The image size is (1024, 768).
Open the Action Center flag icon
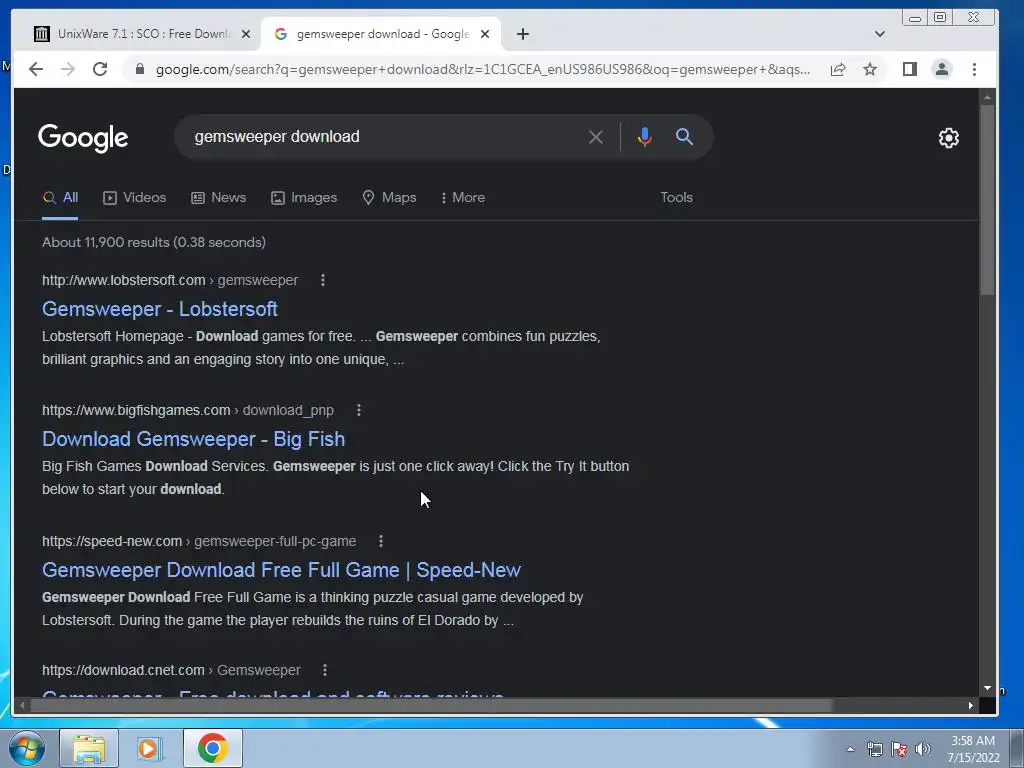(899, 749)
